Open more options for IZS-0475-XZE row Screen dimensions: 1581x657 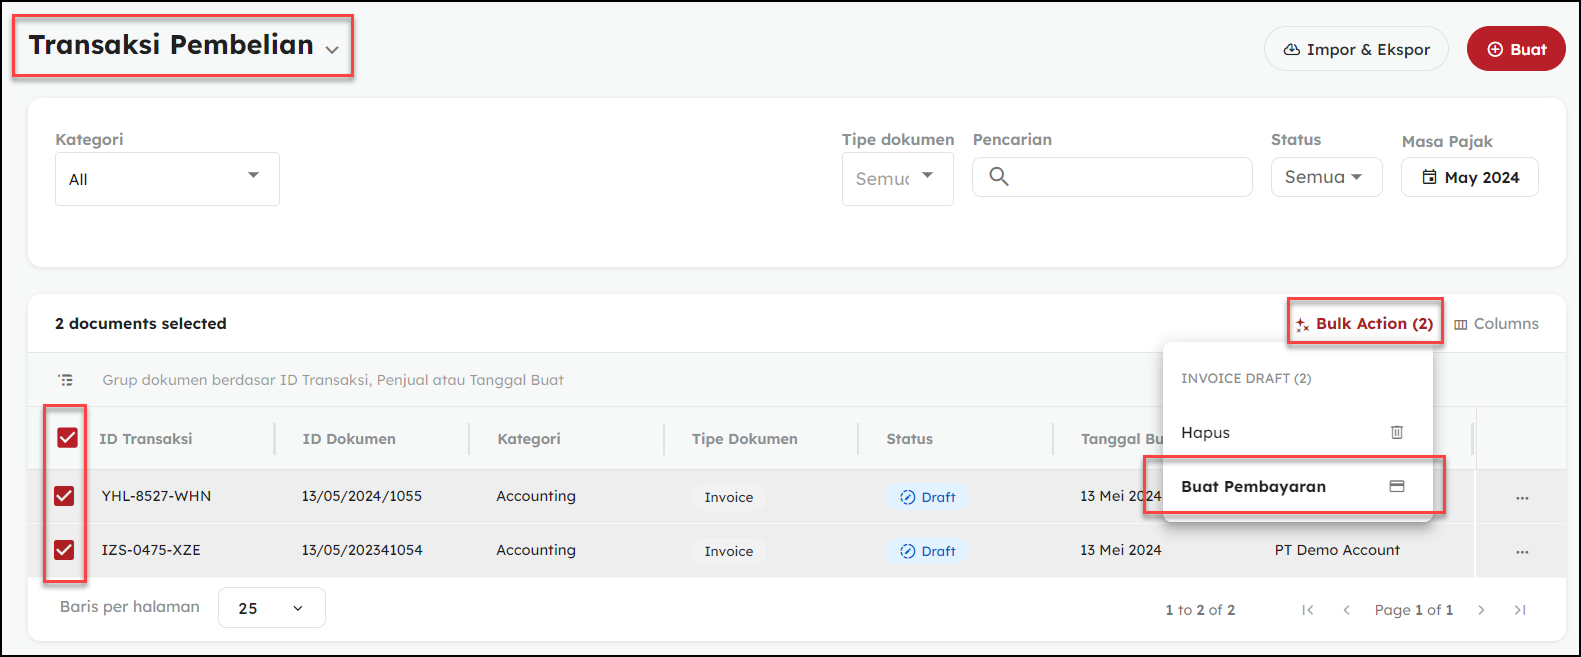(x=1522, y=551)
